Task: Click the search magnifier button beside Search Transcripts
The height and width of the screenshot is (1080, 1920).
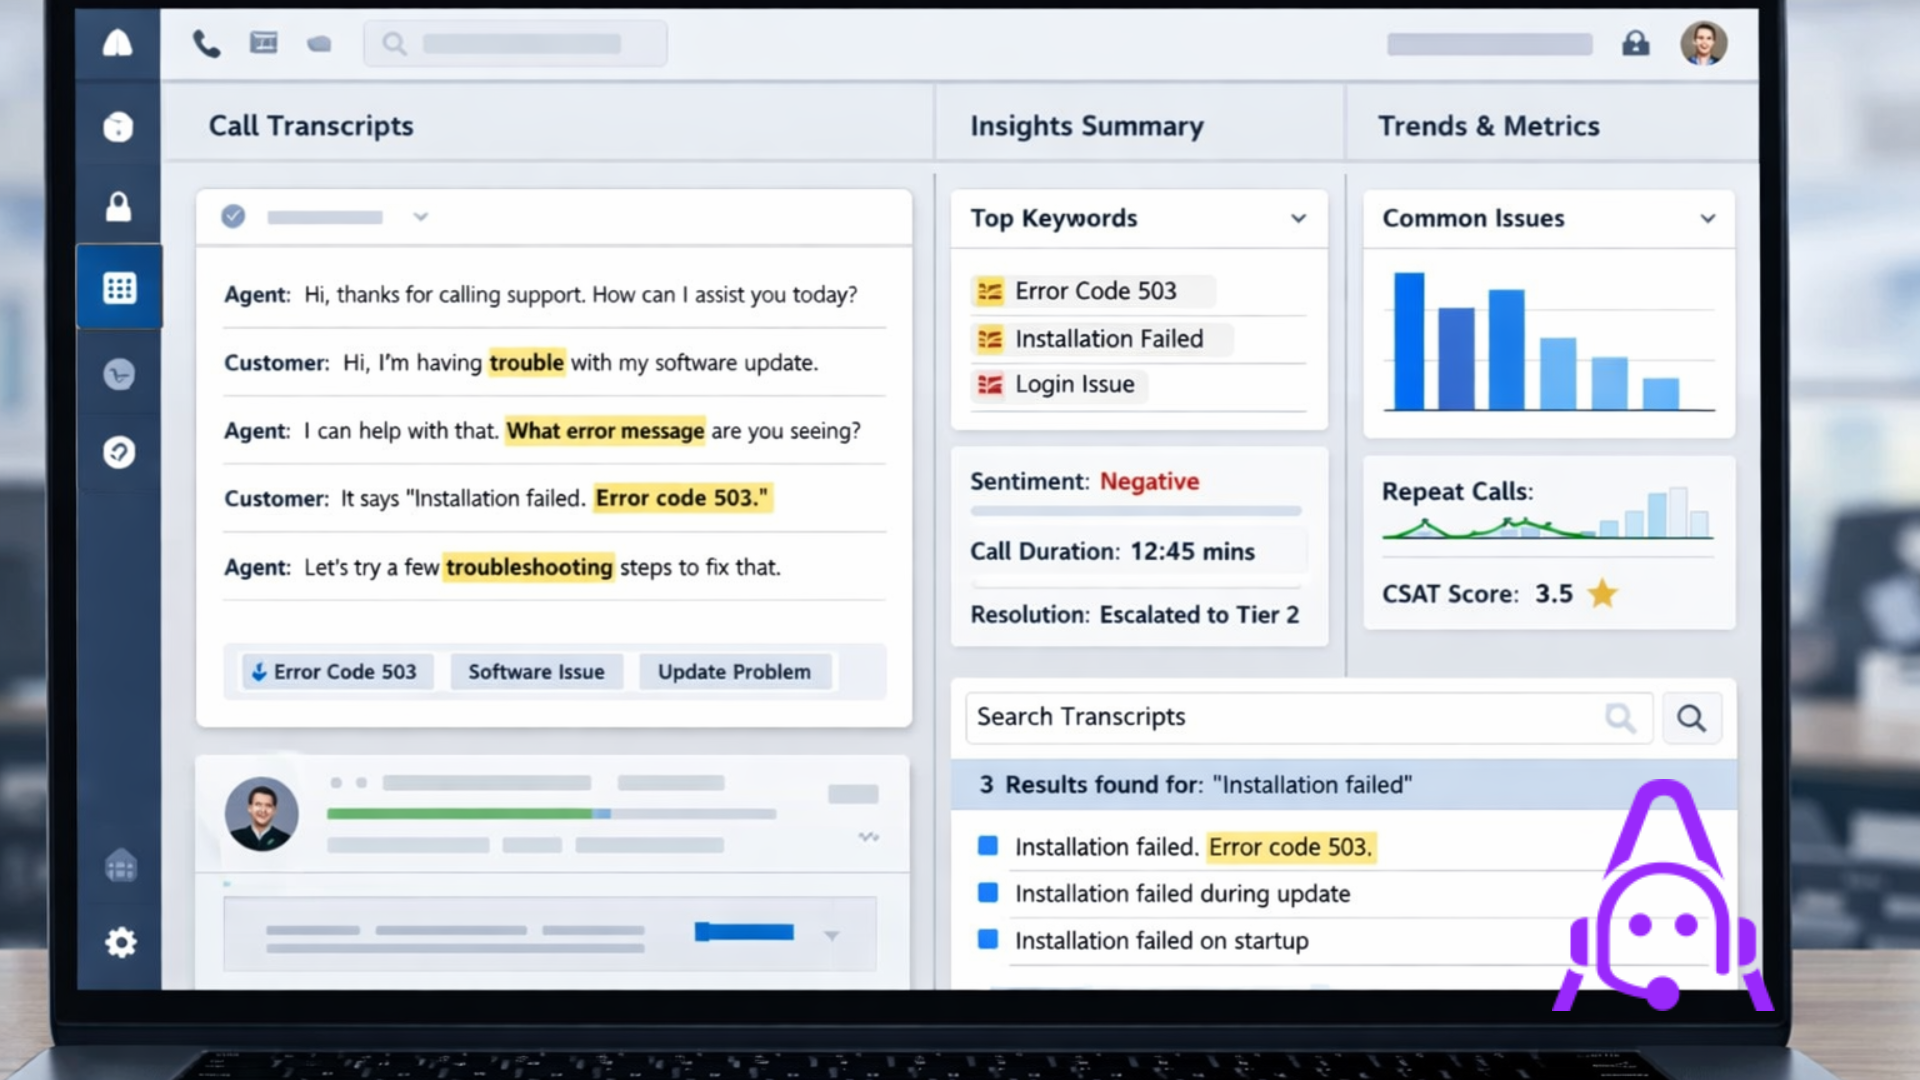Action: pyautogui.click(x=1691, y=717)
